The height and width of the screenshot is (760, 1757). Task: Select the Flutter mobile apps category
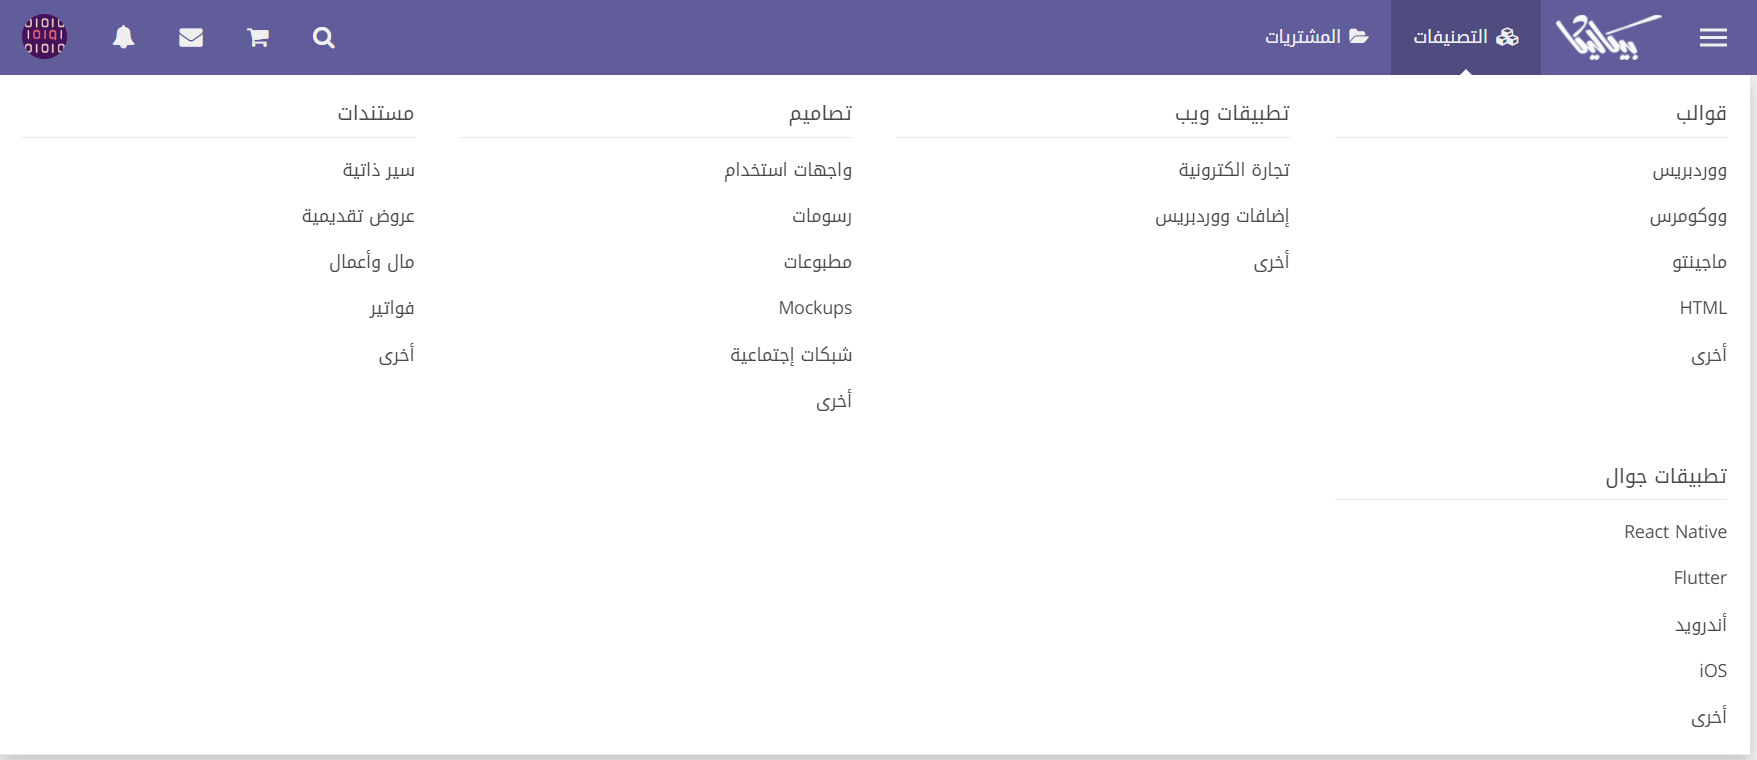tap(1700, 578)
